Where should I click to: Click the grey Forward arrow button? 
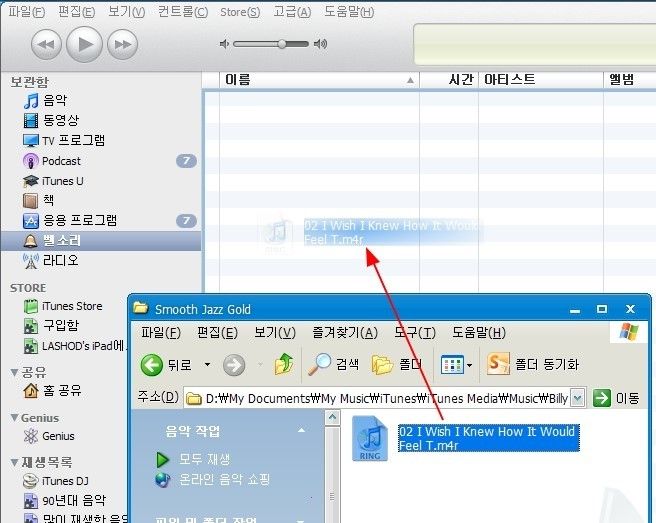coord(234,365)
